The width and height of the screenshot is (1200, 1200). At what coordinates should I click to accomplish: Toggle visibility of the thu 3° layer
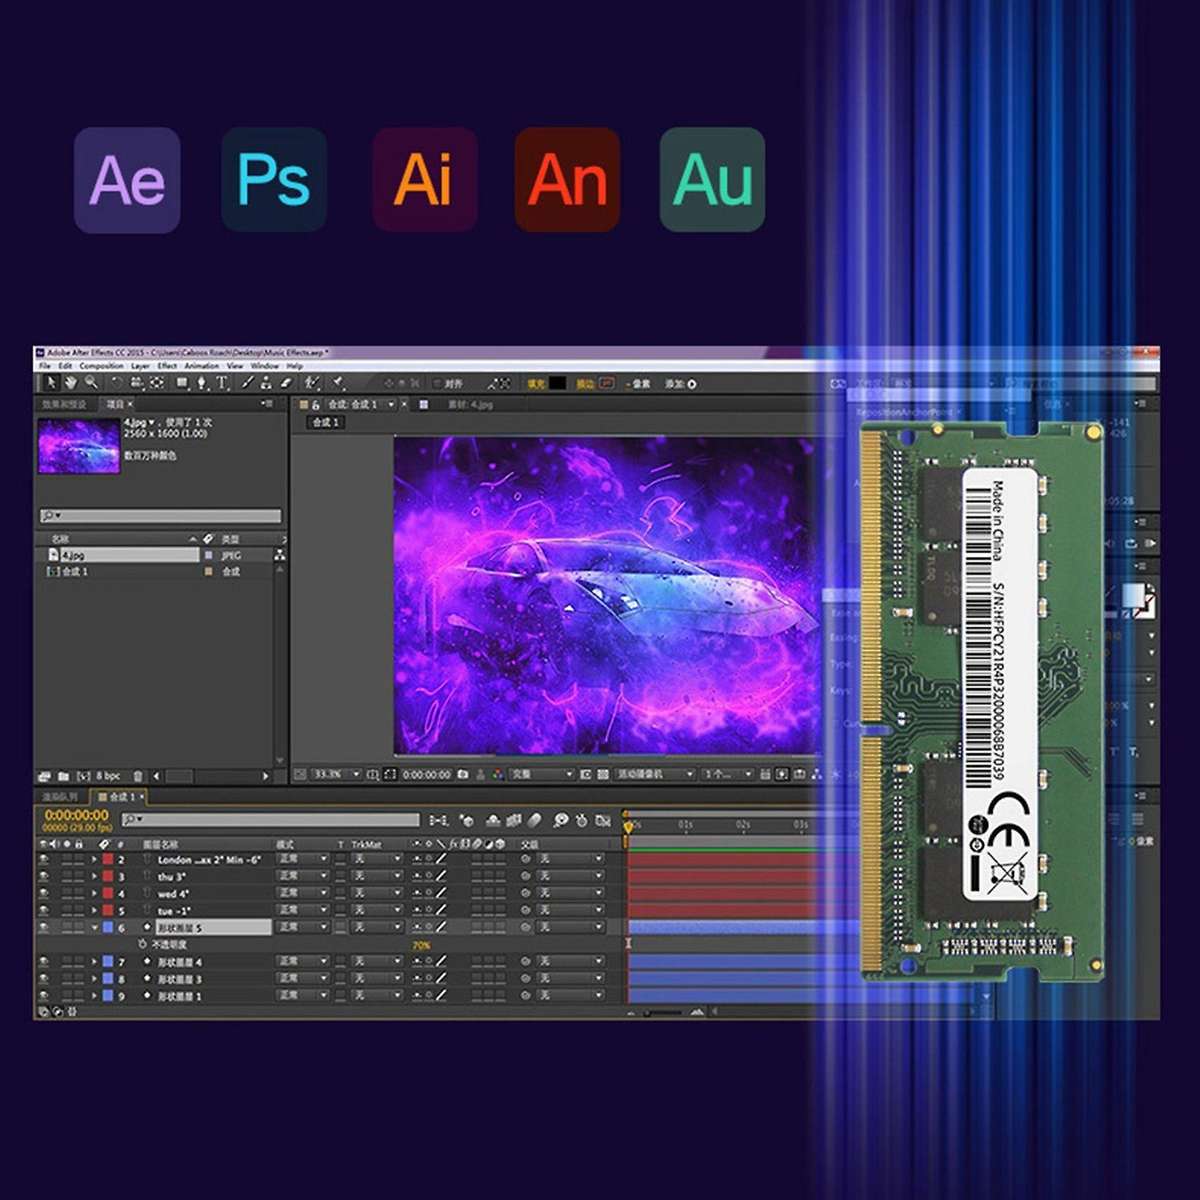tap(43, 877)
